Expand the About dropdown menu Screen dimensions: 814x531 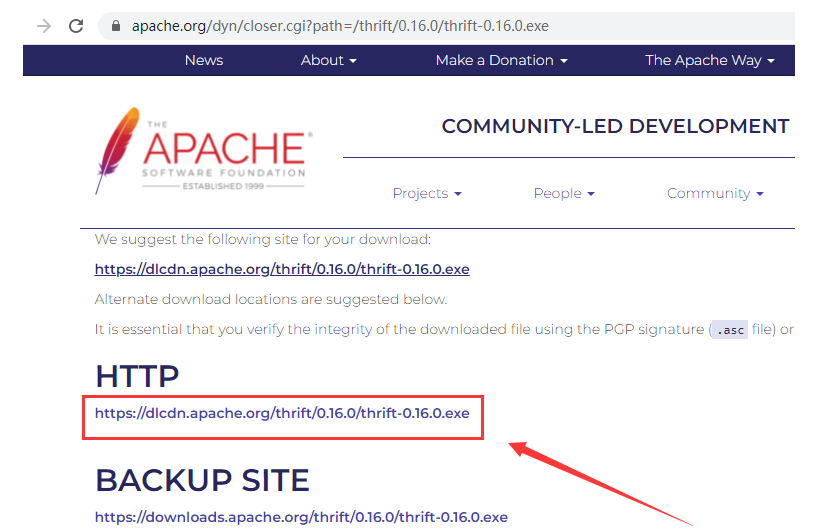coord(329,60)
